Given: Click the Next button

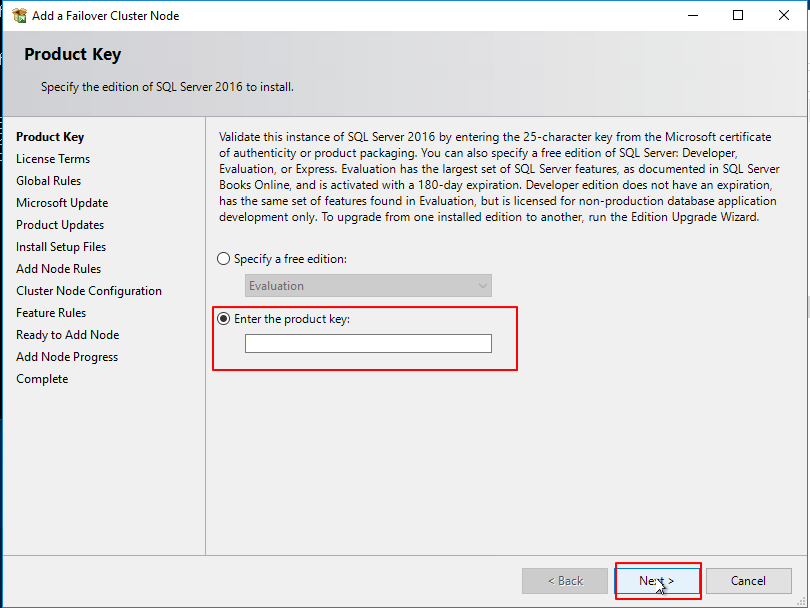Looking at the screenshot, I should (x=658, y=581).
